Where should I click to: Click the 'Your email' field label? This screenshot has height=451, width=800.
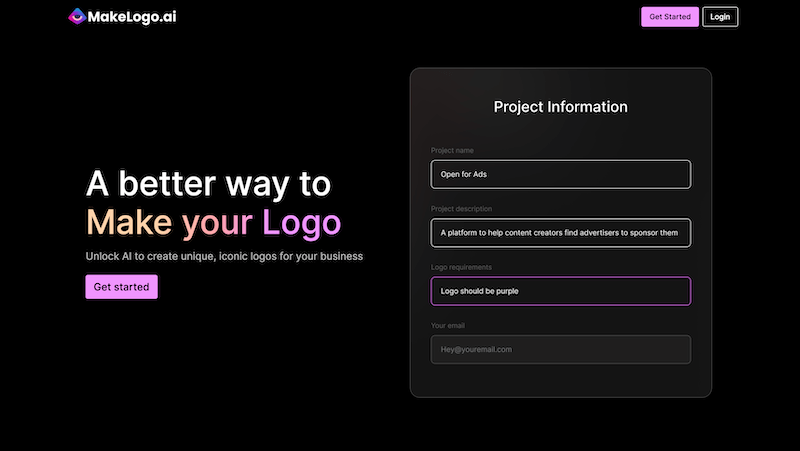pos(448,325)
